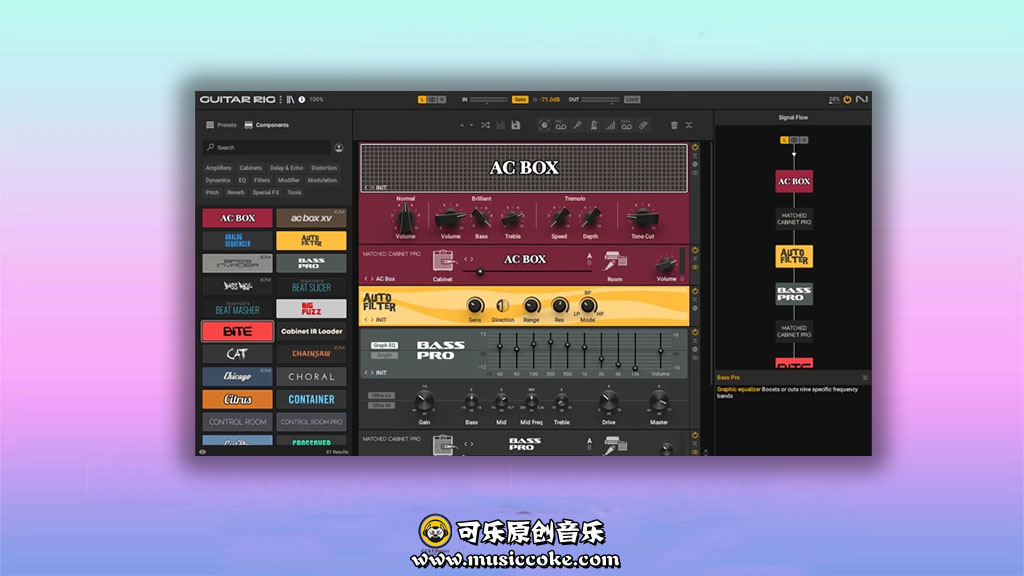Collapse the Bass Pro amp module
This screenshot has height=576, width=1024.
(x=695, y=341)
